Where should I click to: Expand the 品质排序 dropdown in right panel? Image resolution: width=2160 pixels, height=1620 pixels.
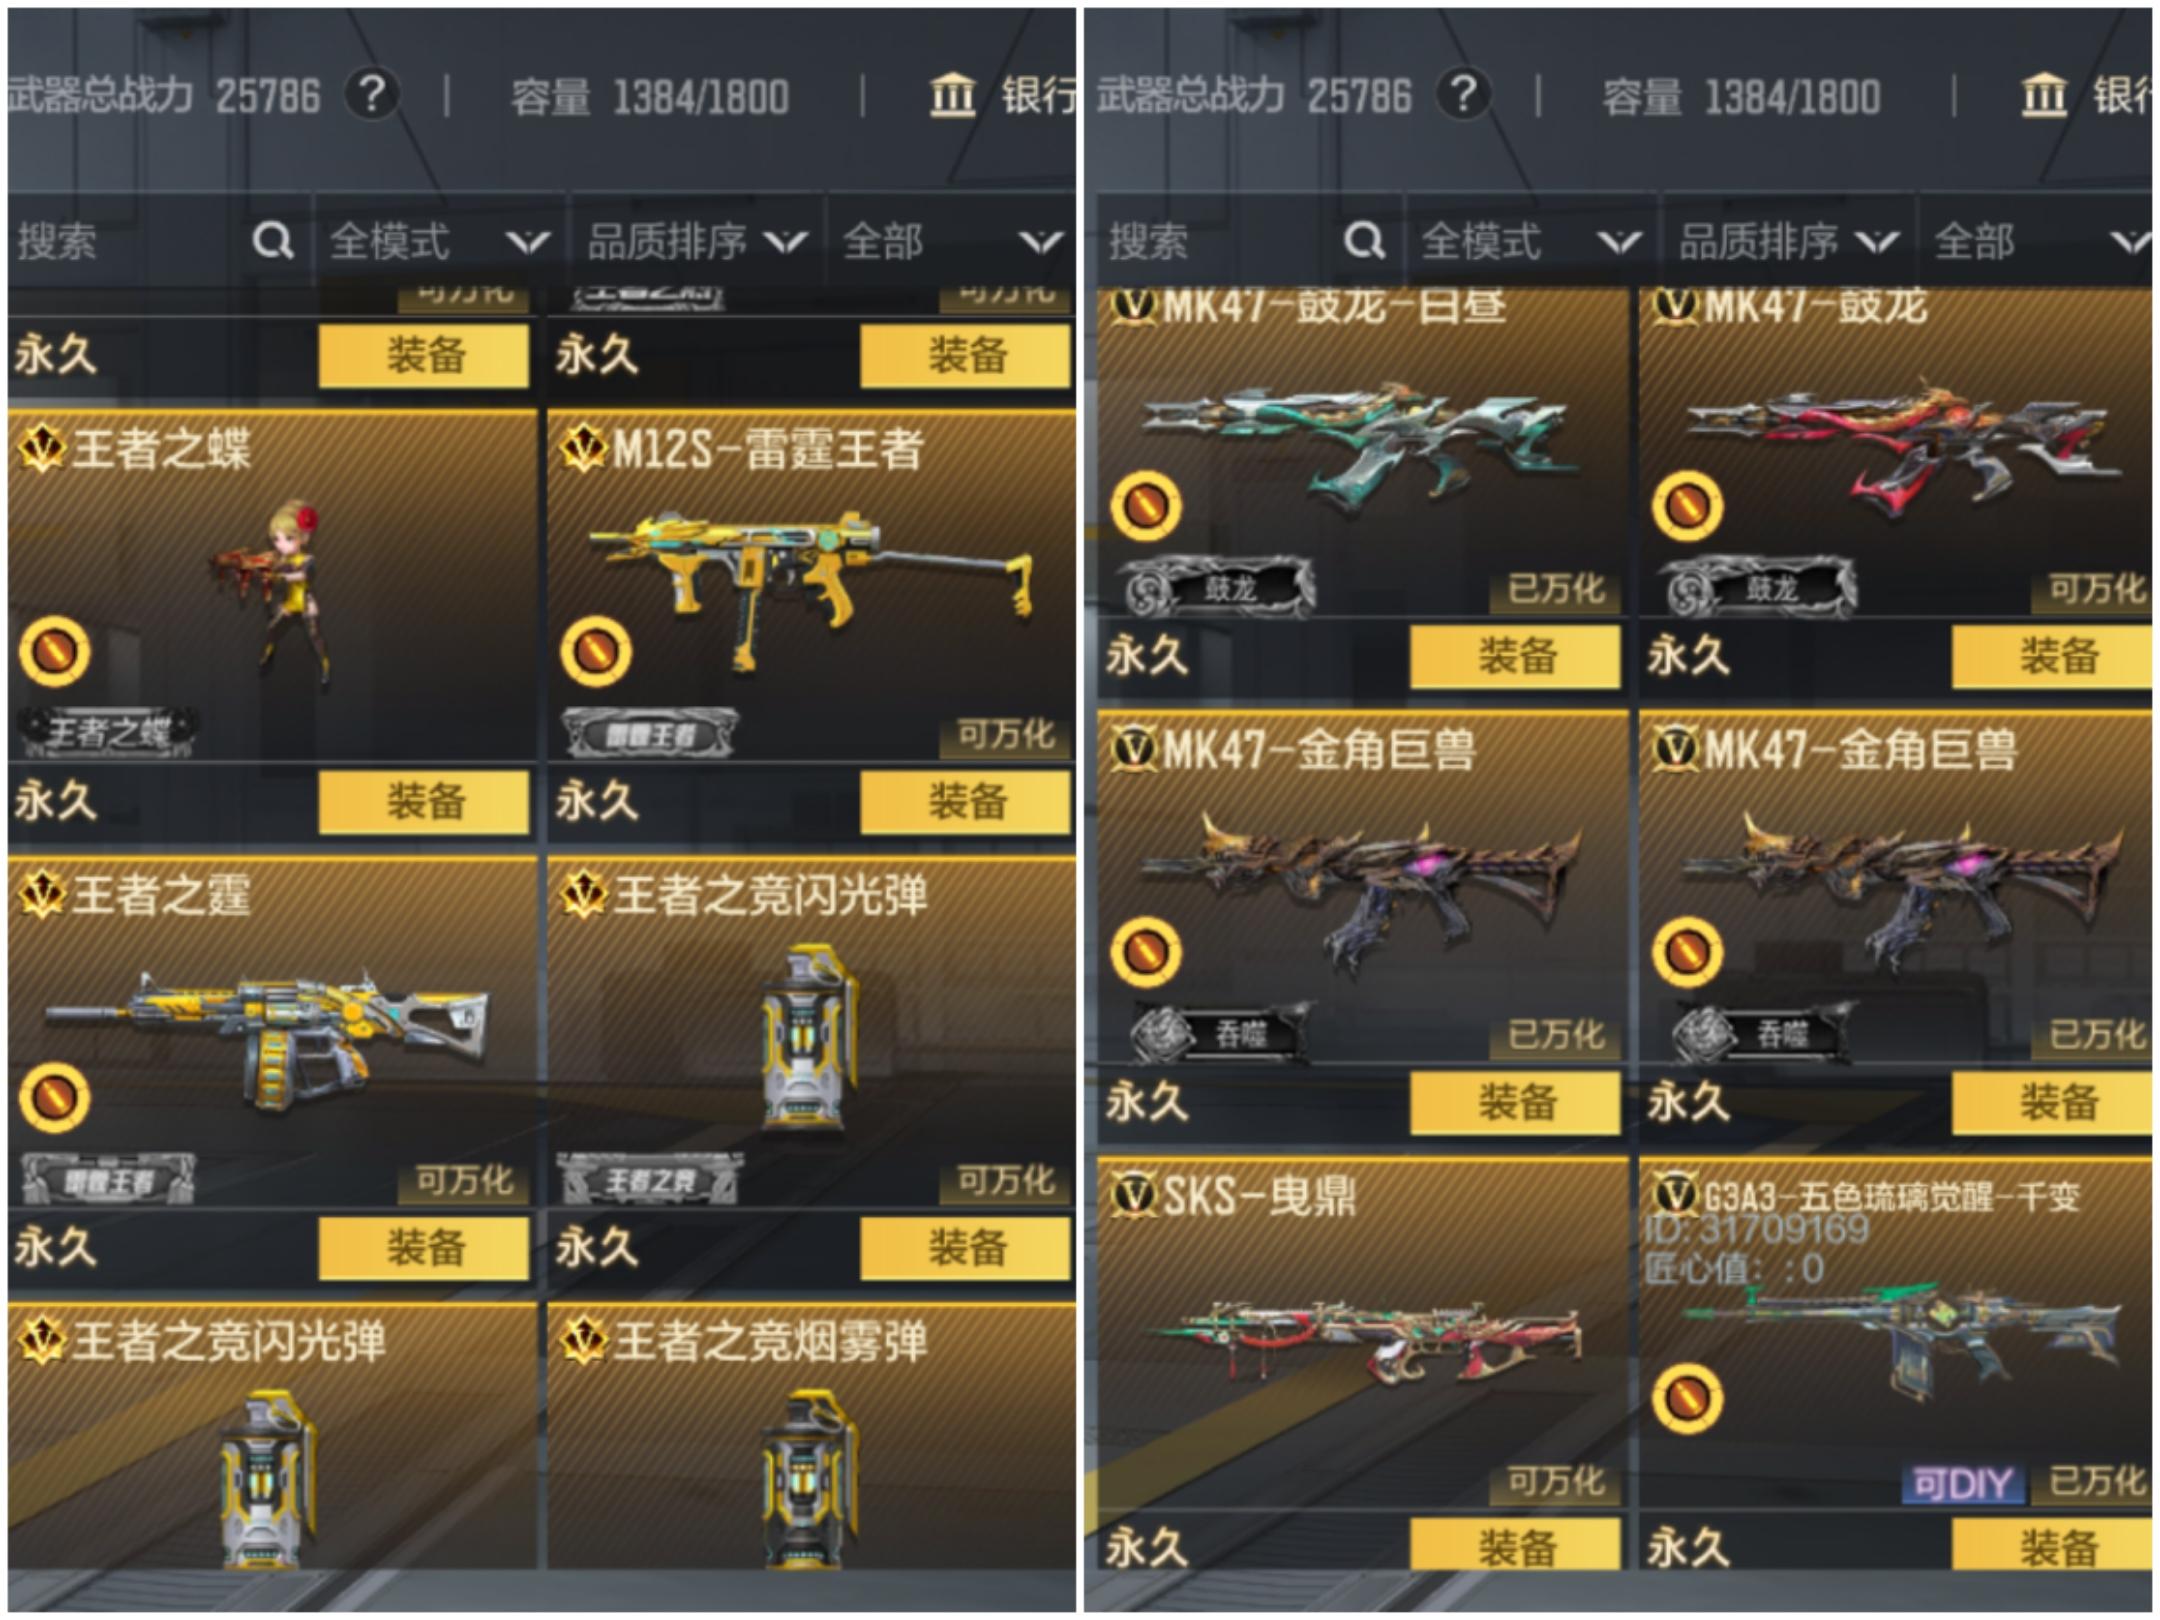tap(1789, 242)
